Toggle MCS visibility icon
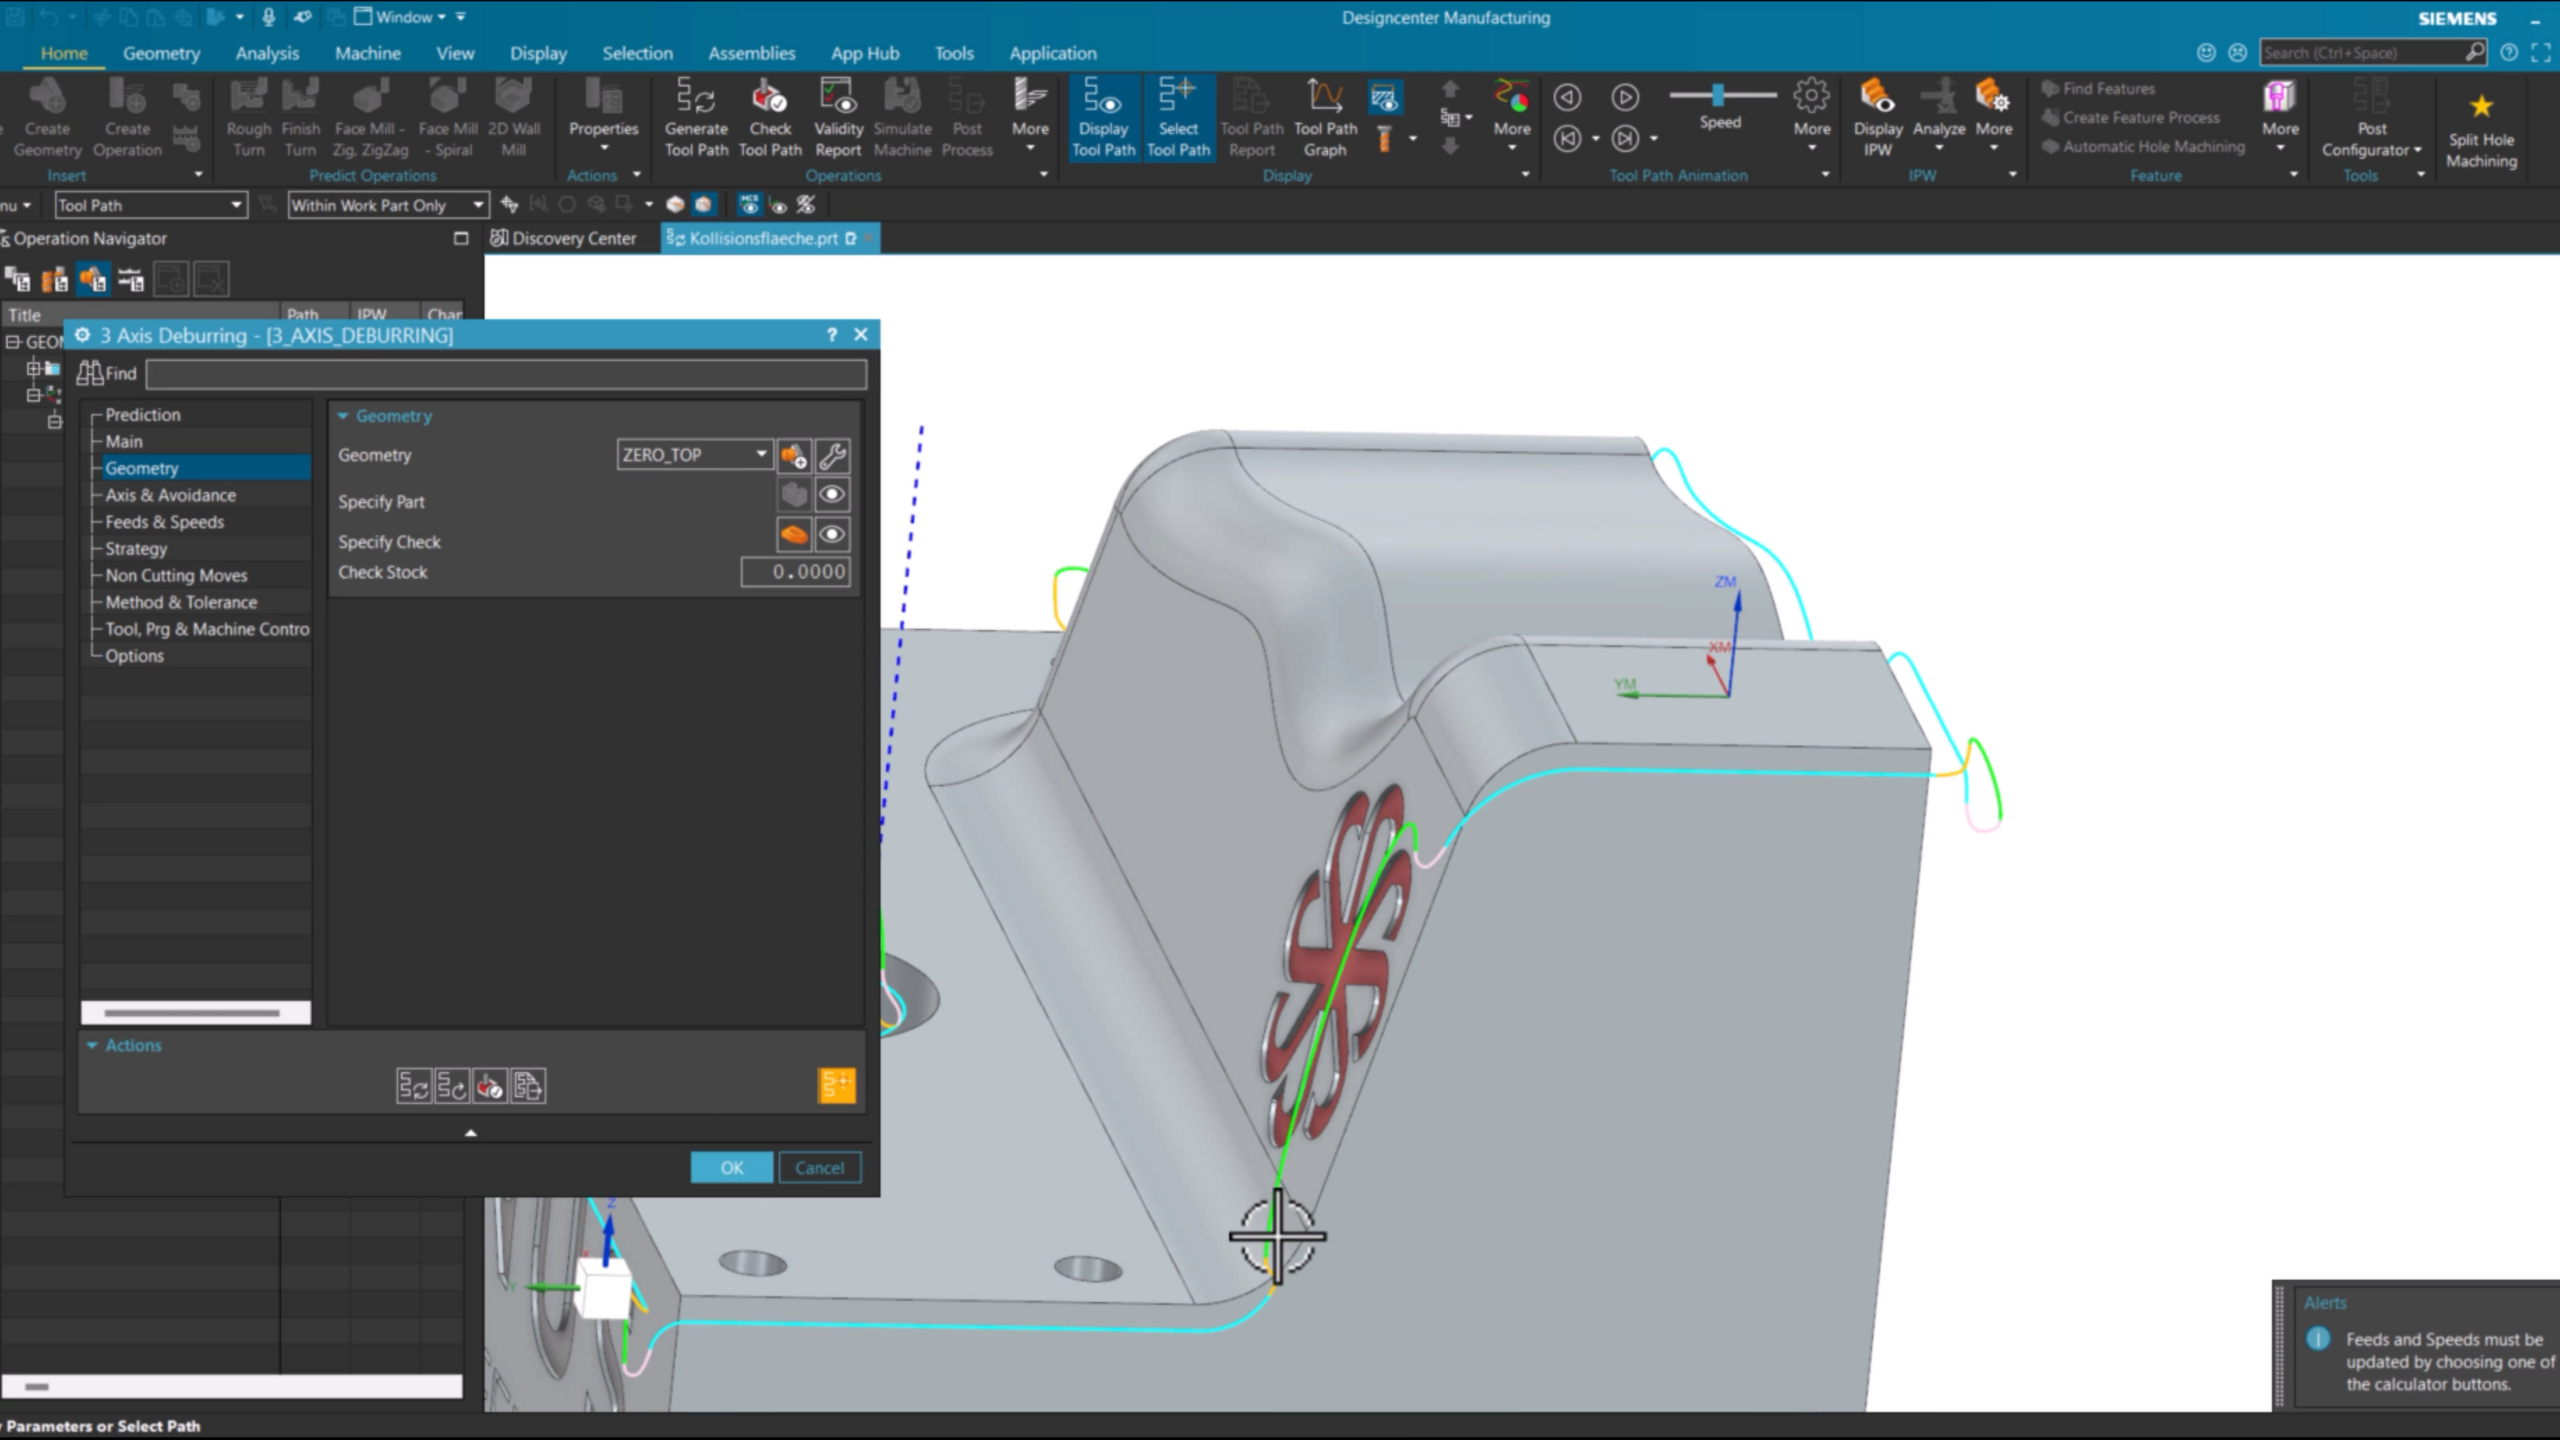Image resolution: width=2560 pixels, height=1440 pixels. coord(749,205)
